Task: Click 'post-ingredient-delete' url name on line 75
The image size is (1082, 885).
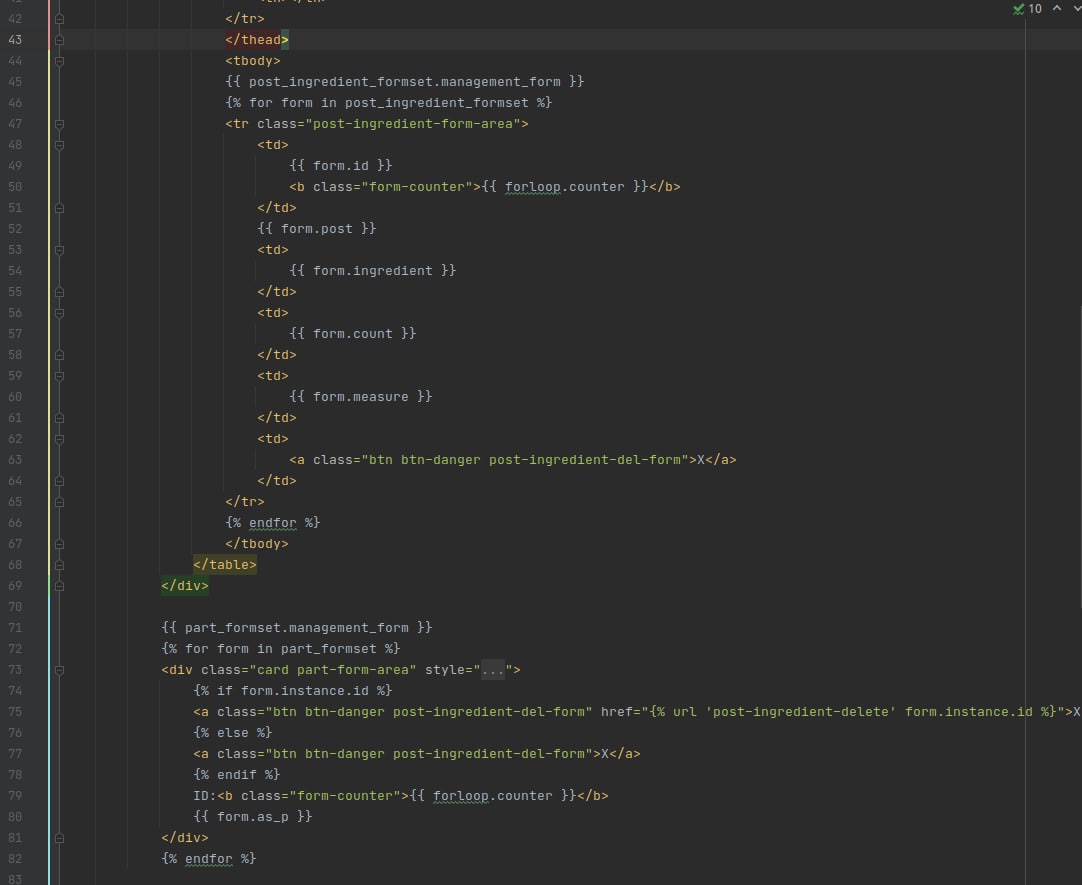Action: click(x=800, y=712)
